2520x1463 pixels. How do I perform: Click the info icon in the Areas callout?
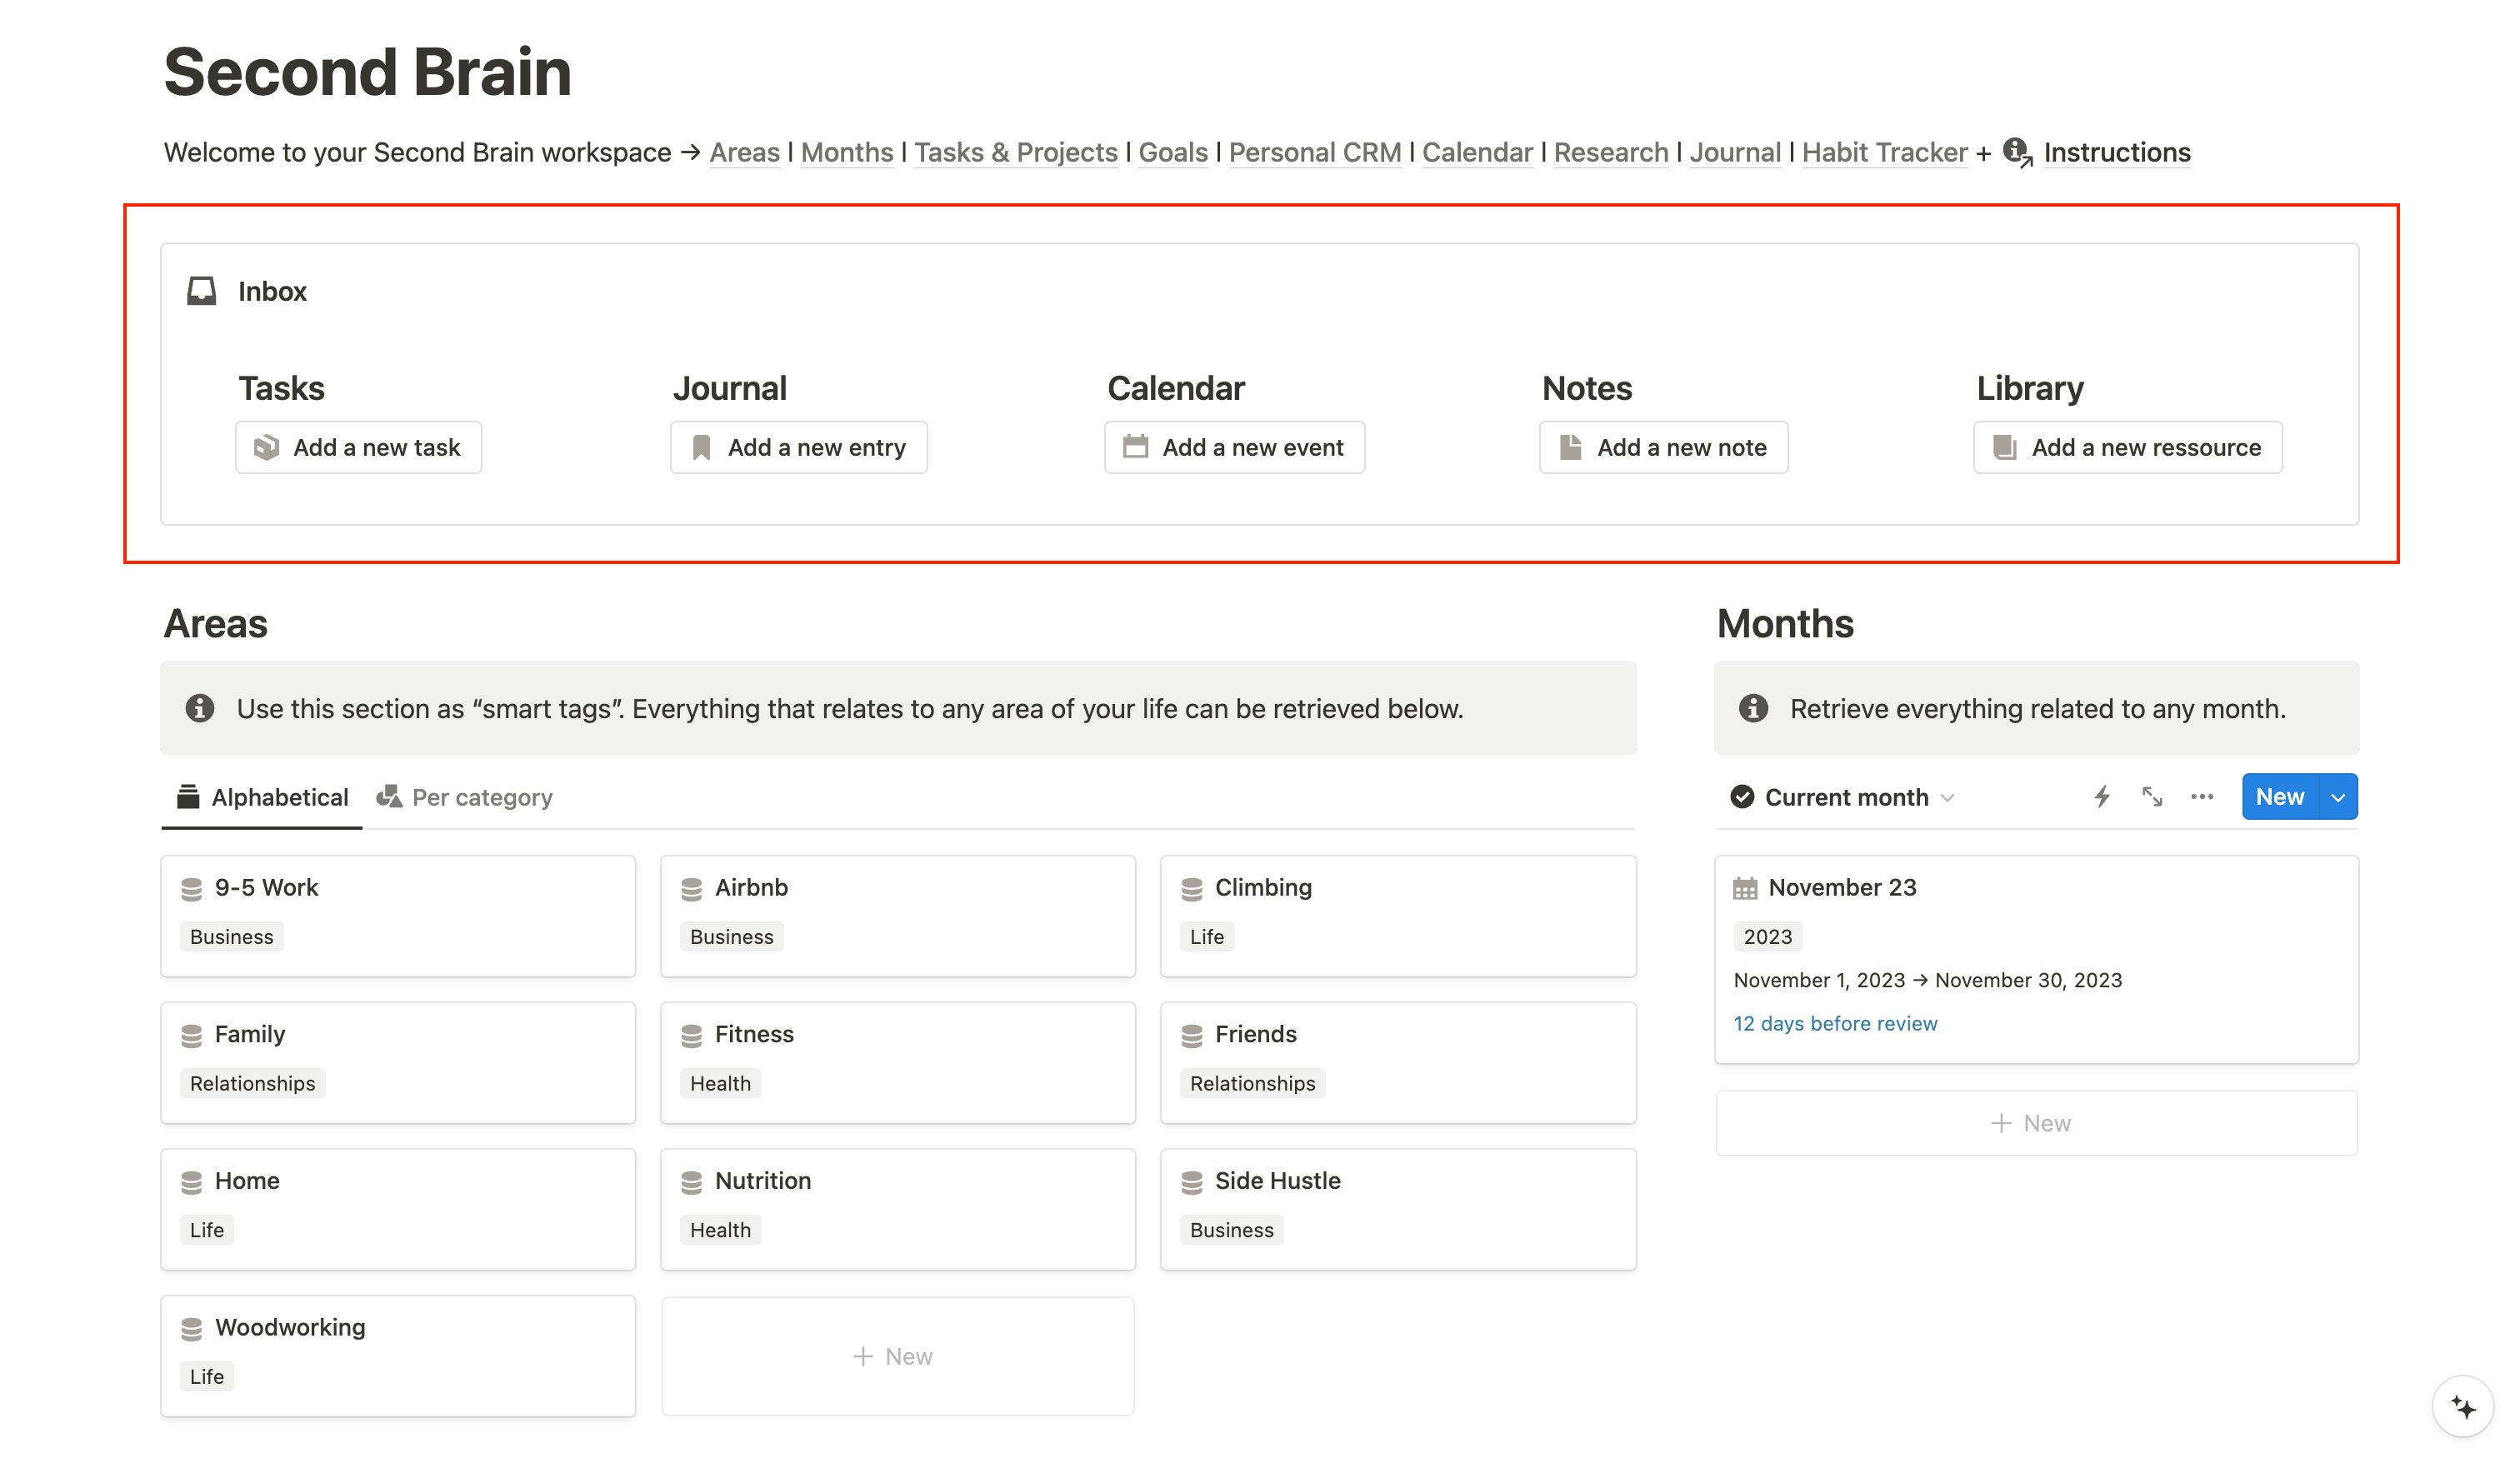click(199, 708)
